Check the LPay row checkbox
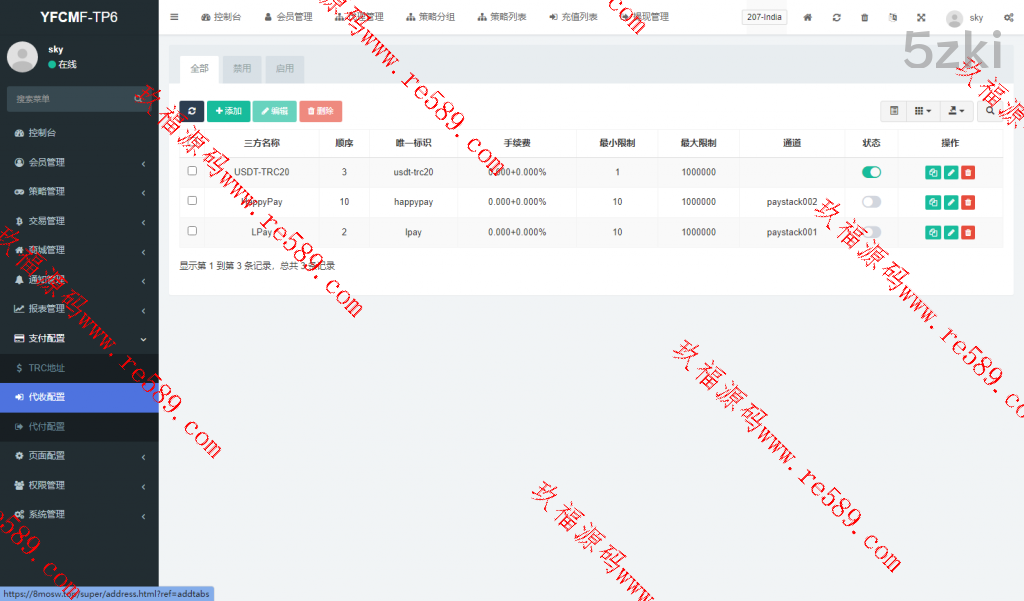This screenshot has width=1024, height=601. pos(192,231)
